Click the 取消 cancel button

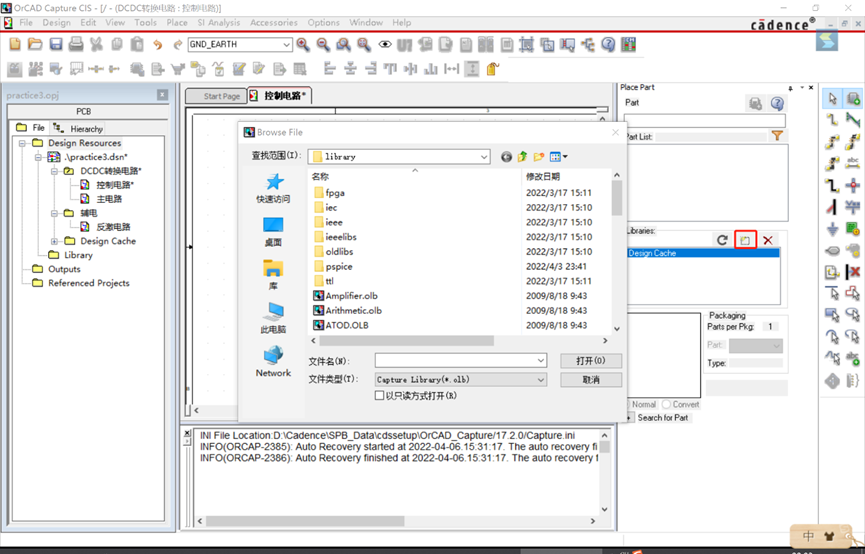coord(591,380)
